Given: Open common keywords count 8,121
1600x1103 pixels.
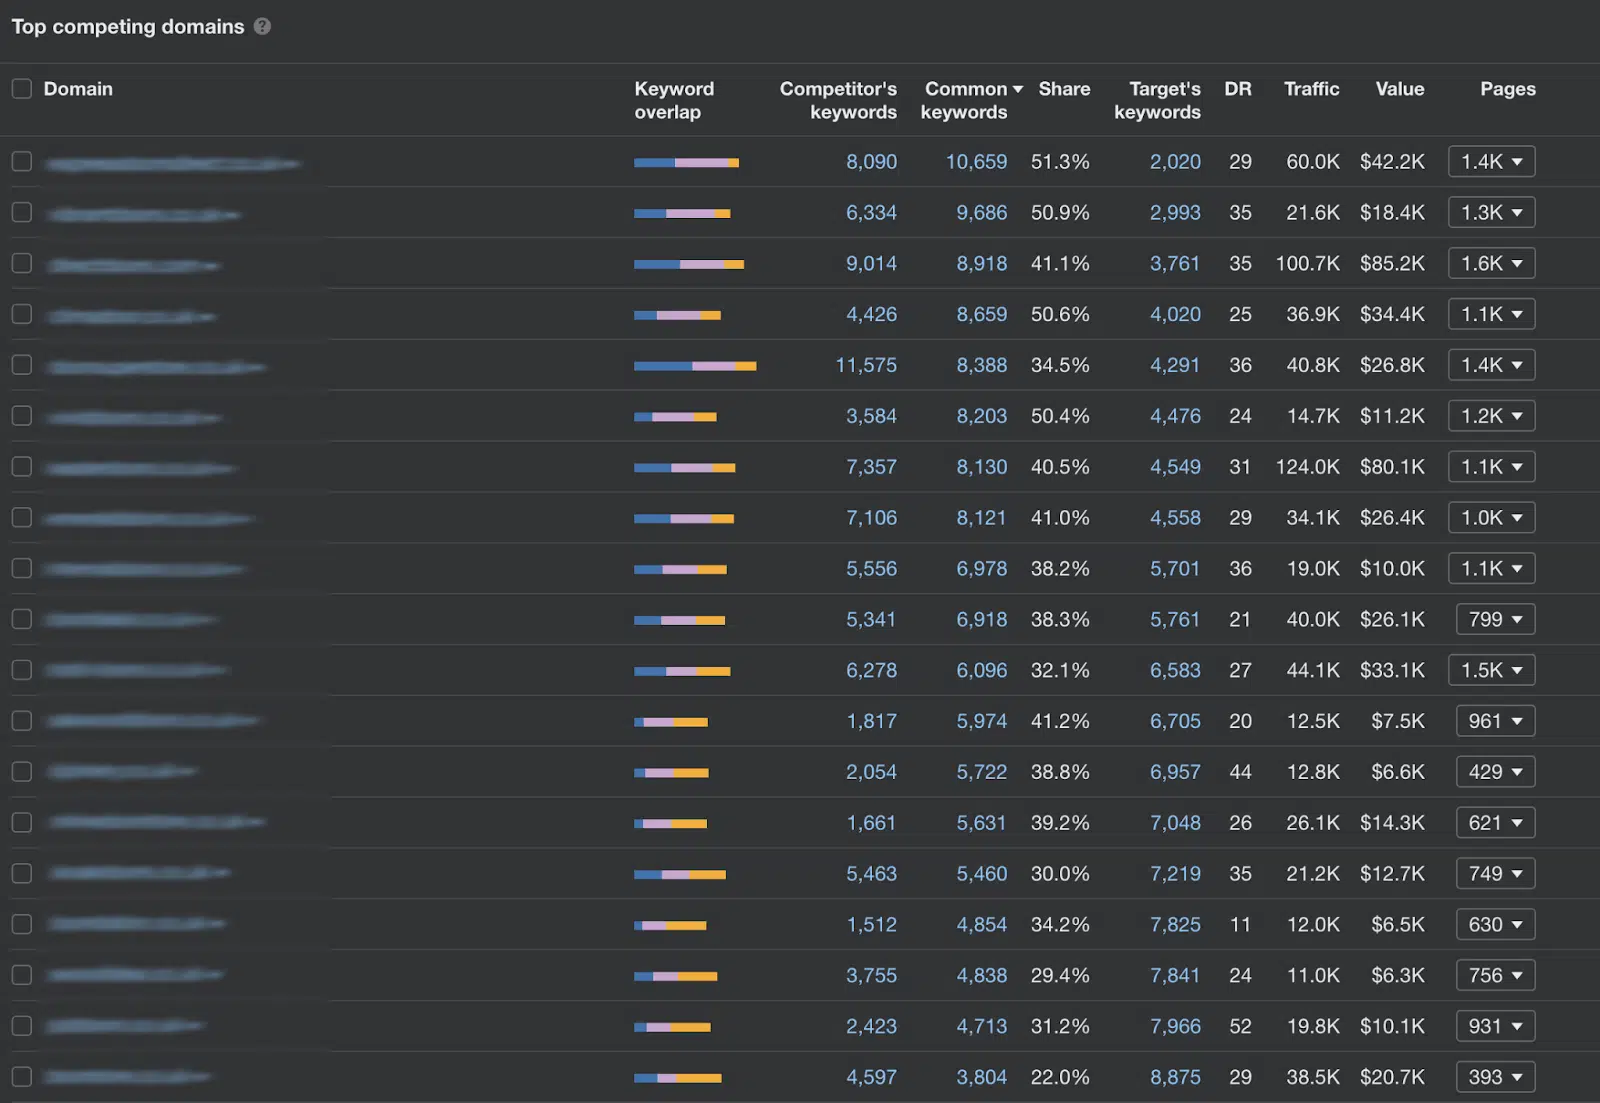Looking at the screenshot, I should click(982, 518).
